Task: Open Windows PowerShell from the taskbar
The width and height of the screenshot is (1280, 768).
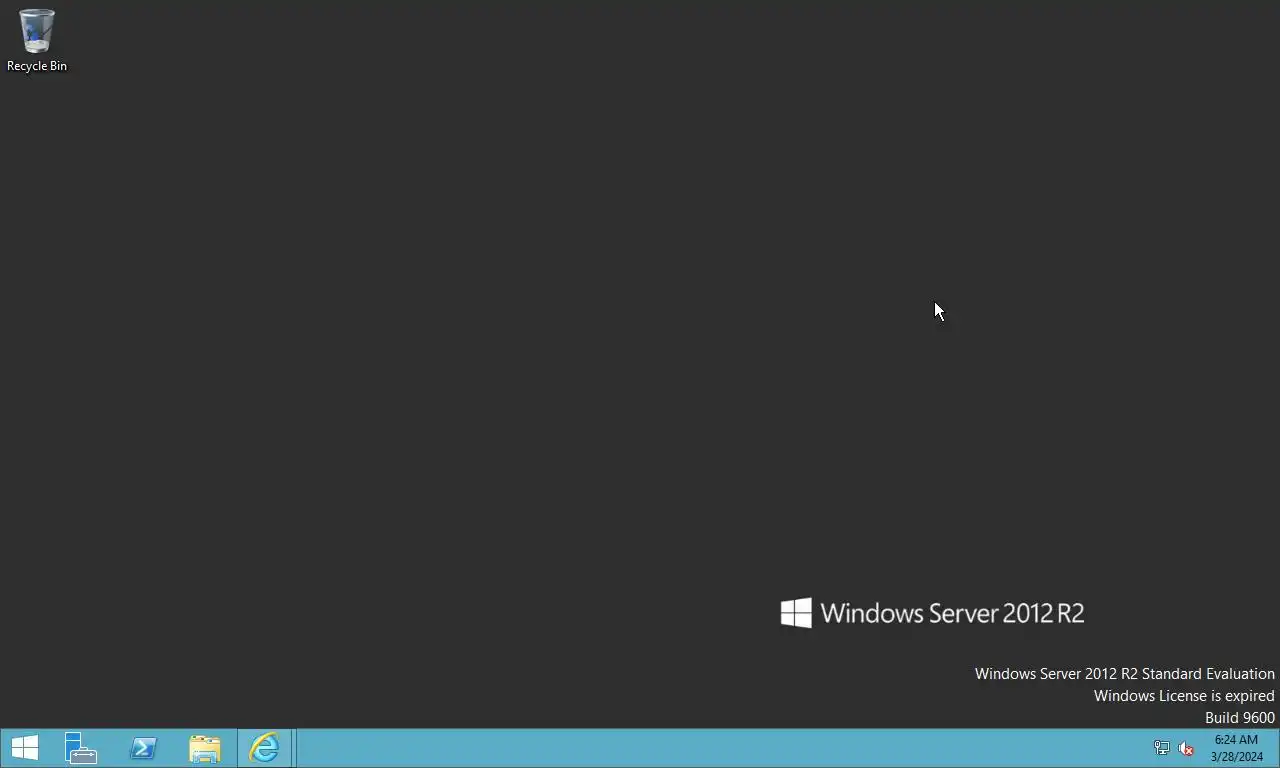Action: click(143, 748)
